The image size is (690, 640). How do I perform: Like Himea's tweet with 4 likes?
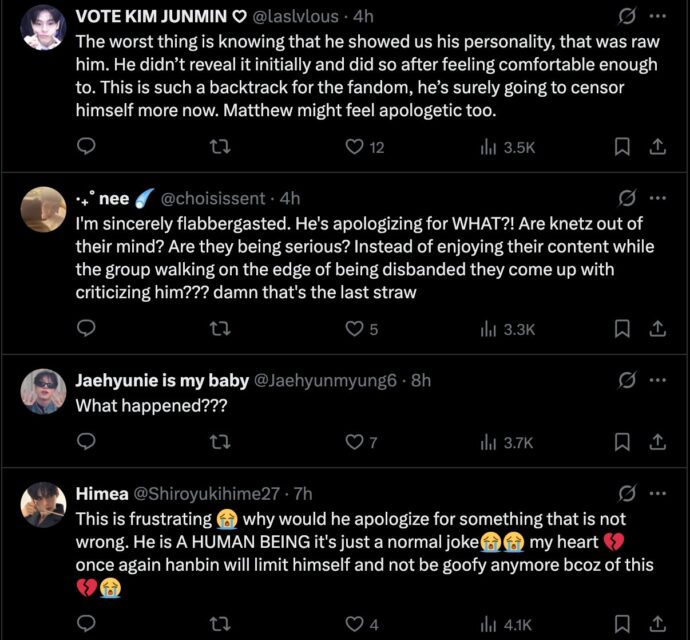click(355, 625)
